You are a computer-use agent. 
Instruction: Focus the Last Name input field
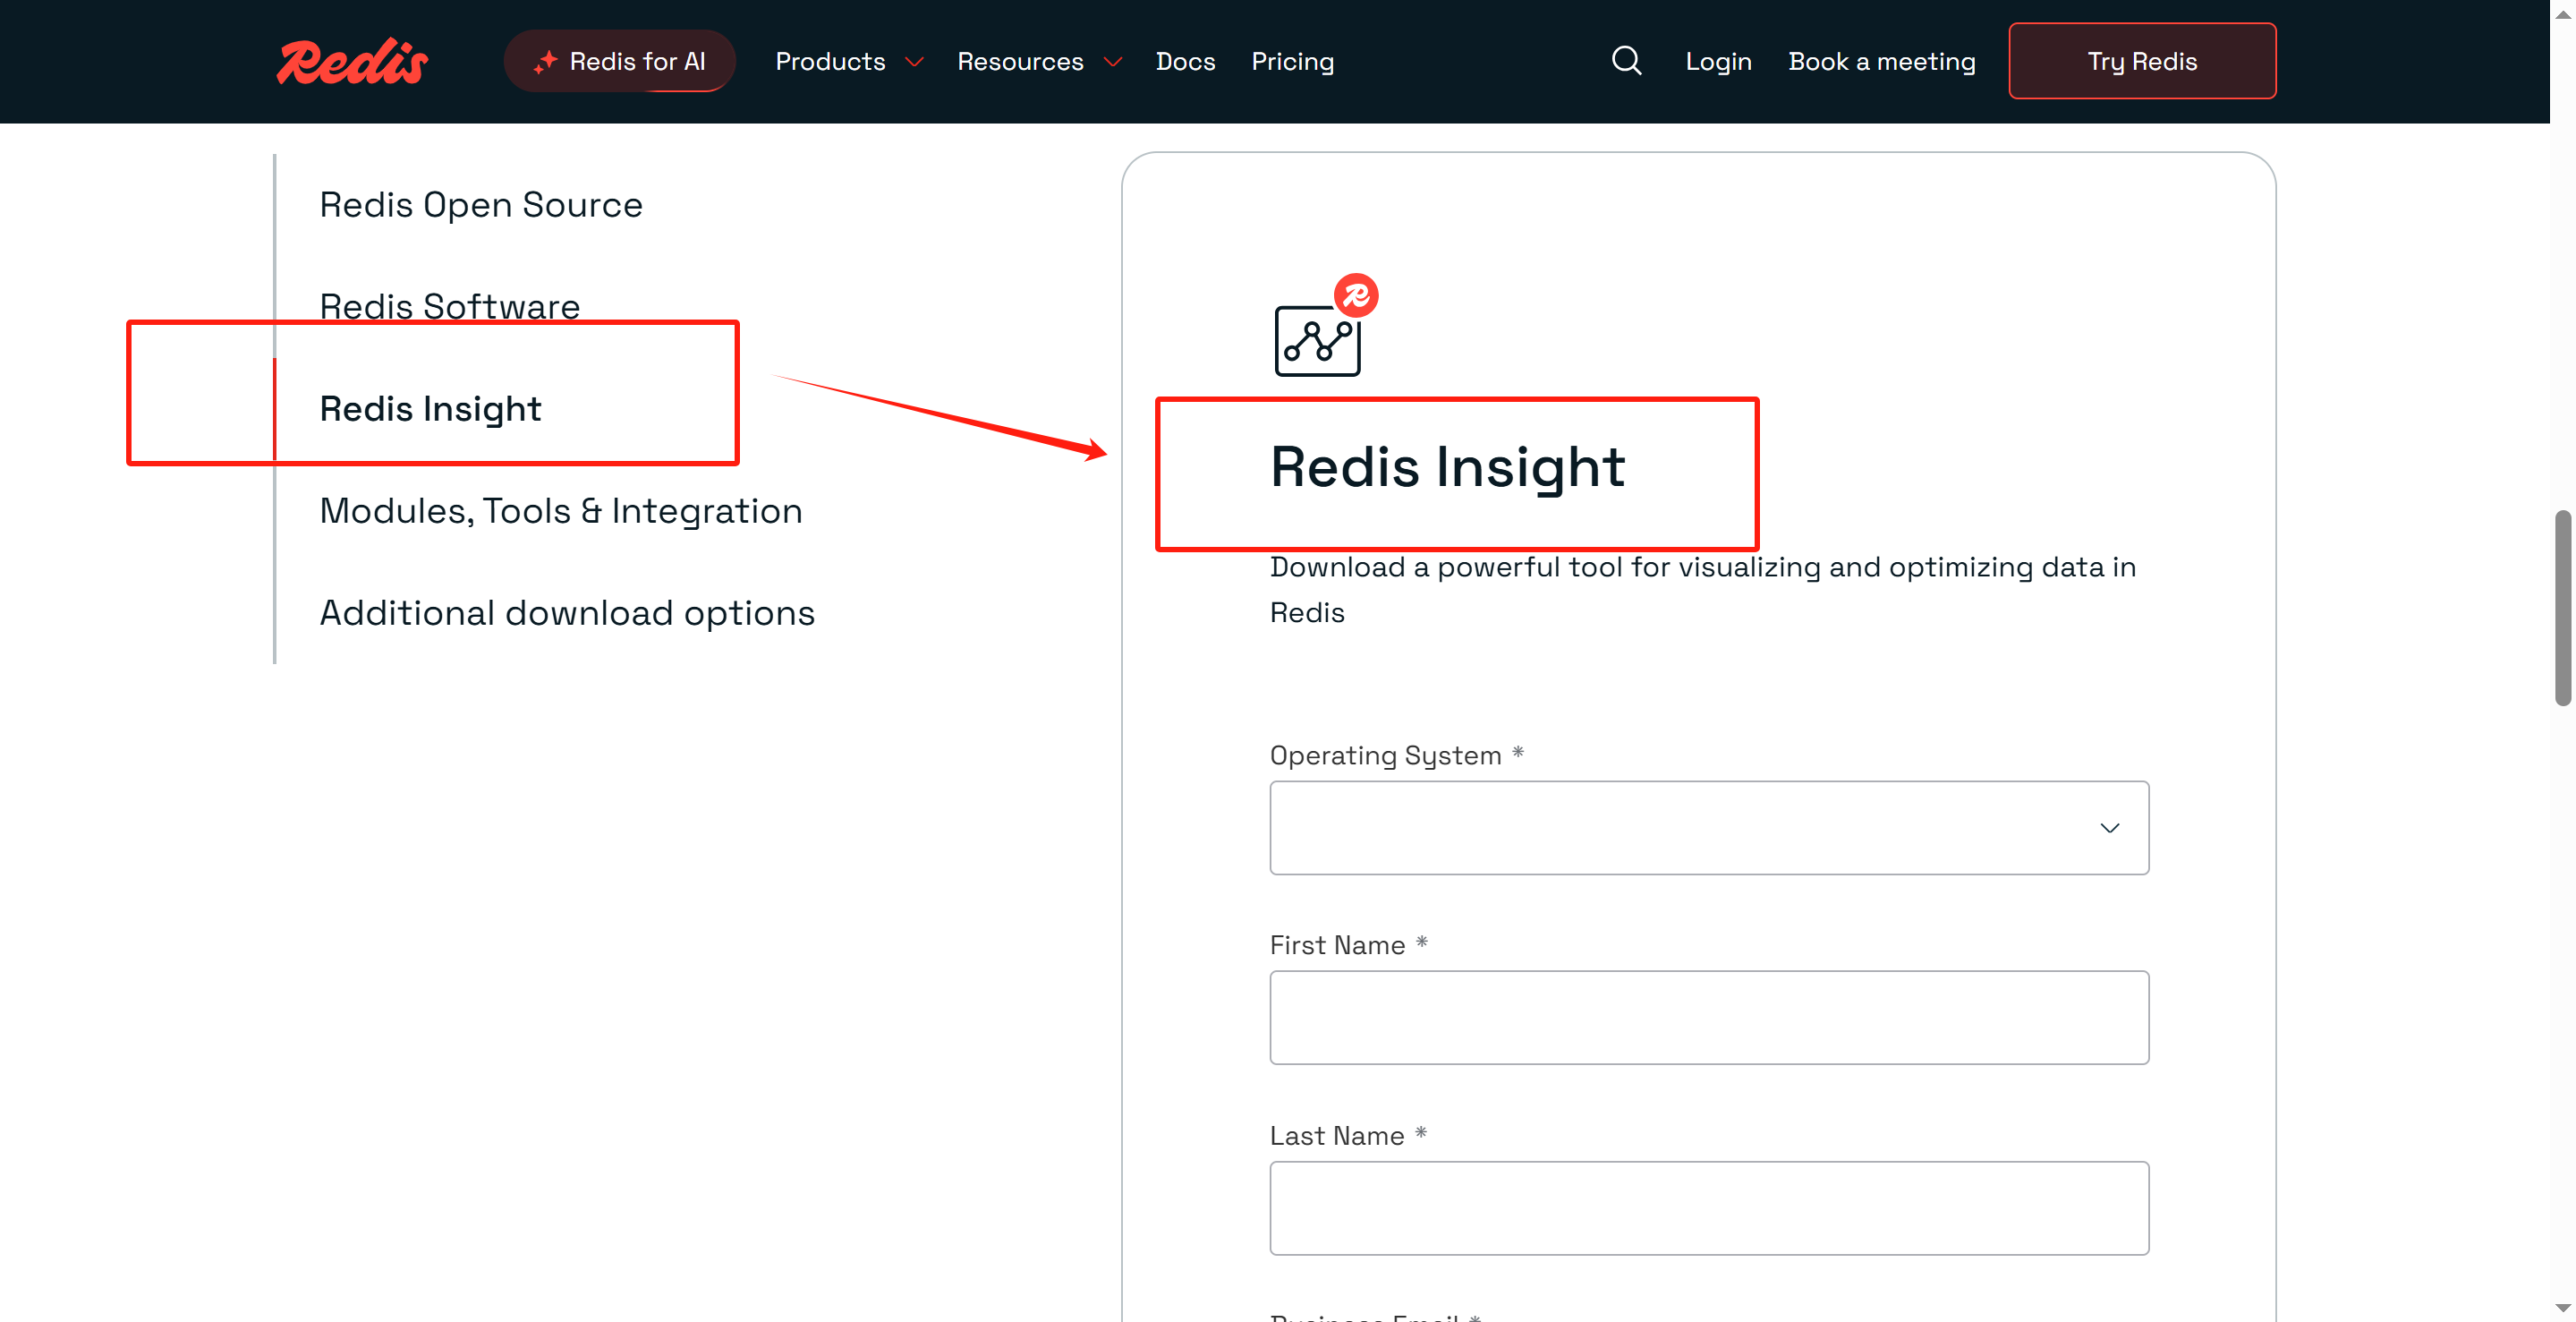[1708, 1208]
